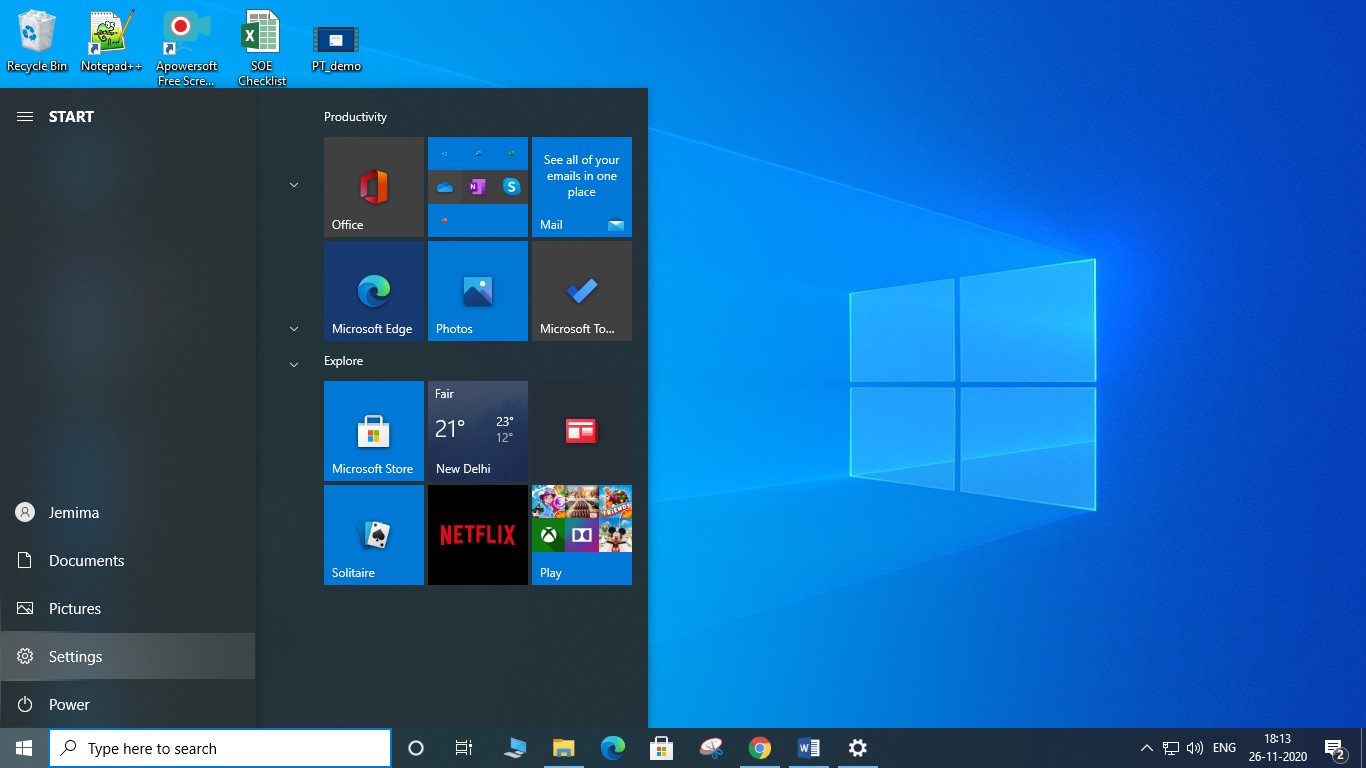Open Task View from the taskbar

(464, 748)
